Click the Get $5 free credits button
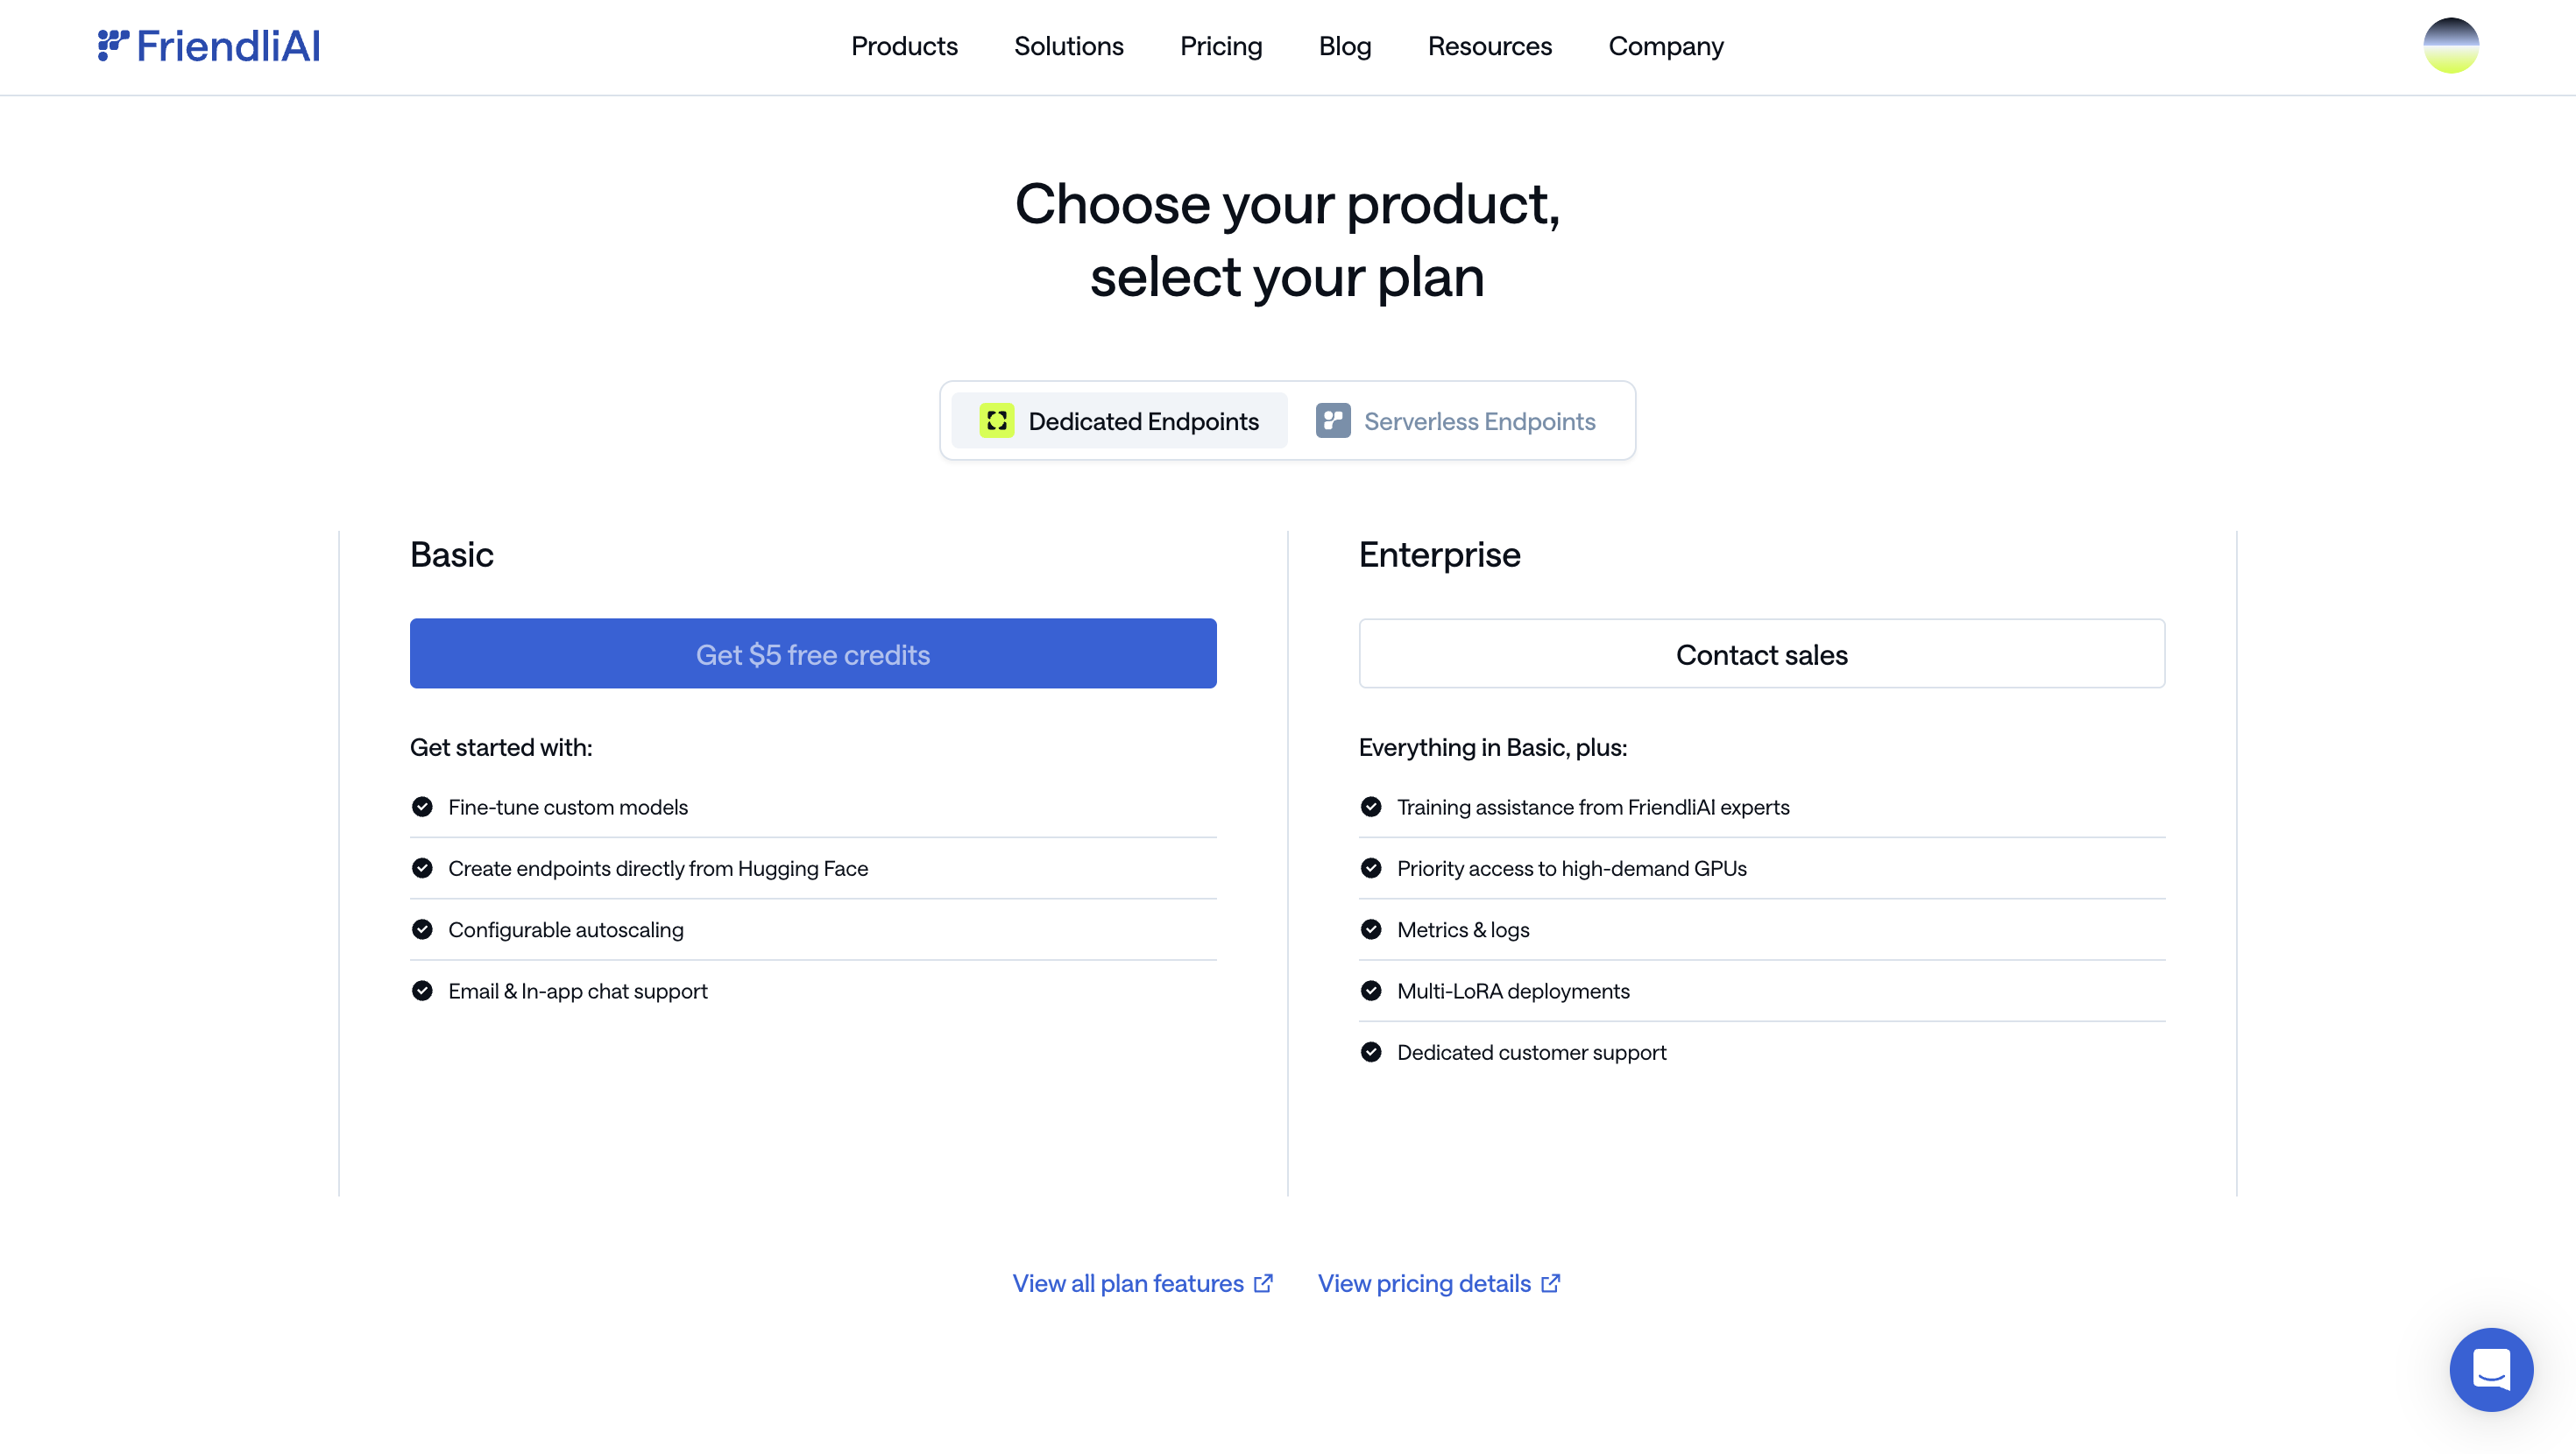The width and height of the screenshot is (2576, 1454). 812,653
